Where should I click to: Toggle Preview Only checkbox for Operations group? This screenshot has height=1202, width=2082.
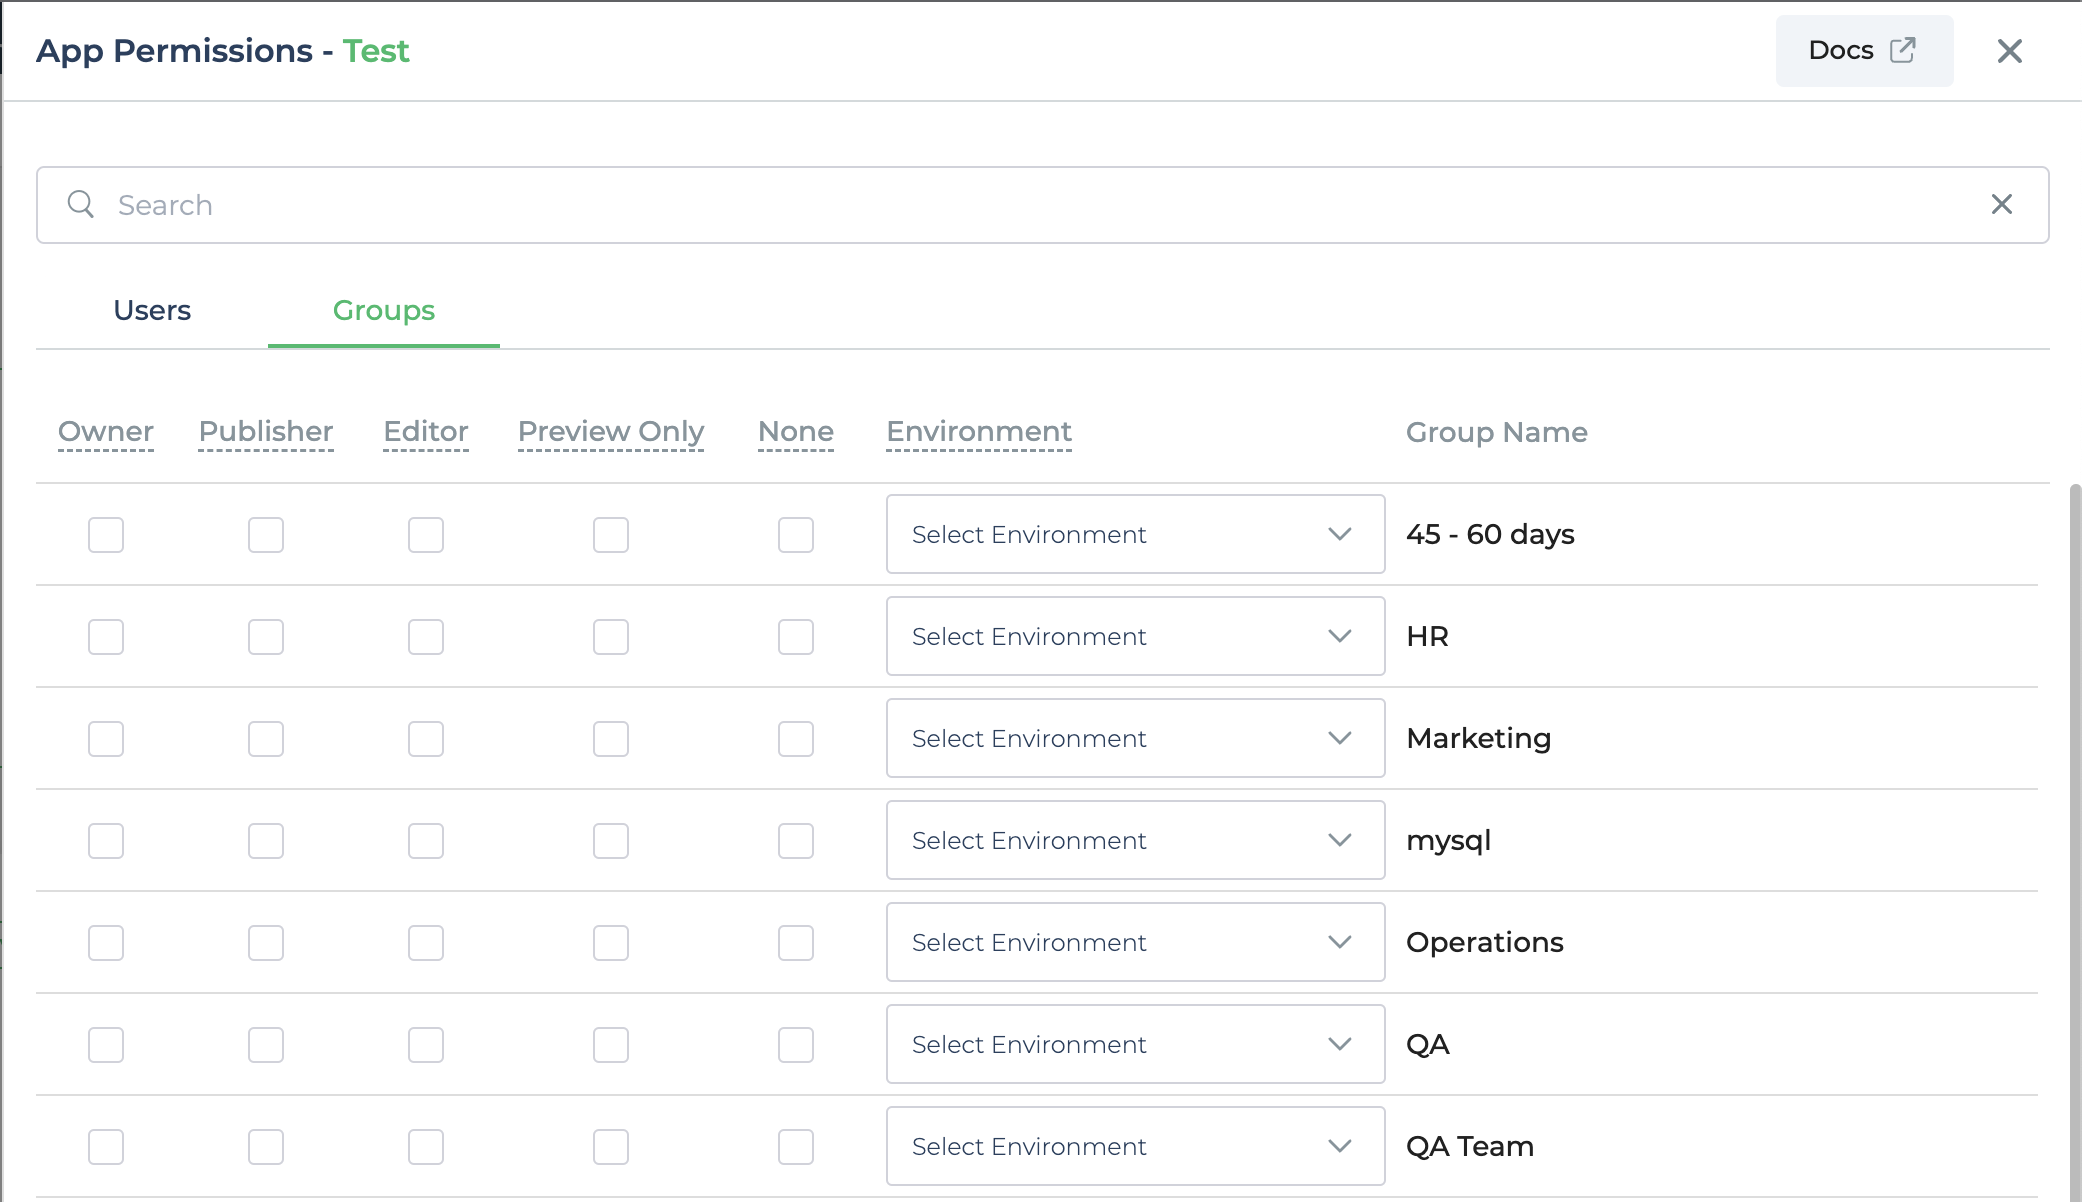[x=611, y=942]
